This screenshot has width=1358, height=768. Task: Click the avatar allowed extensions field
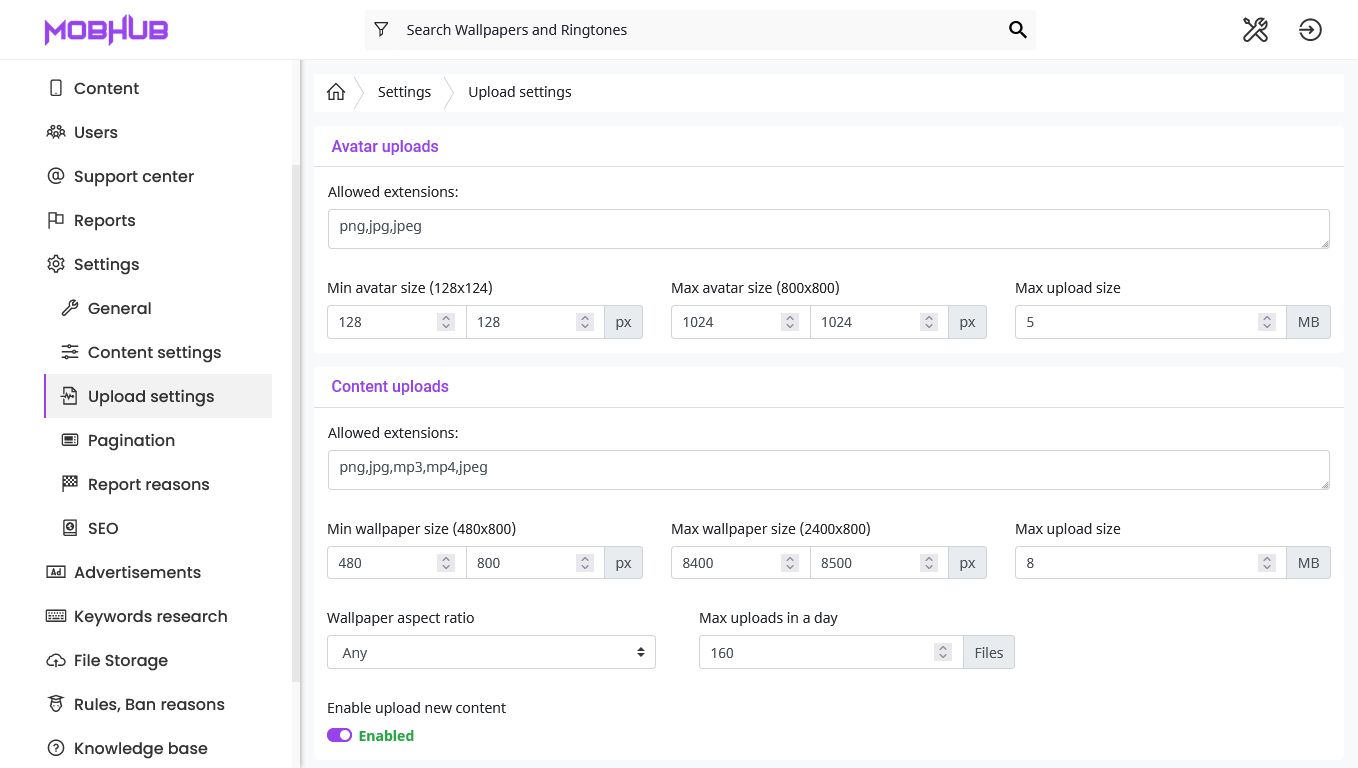[x=828, y=228]
